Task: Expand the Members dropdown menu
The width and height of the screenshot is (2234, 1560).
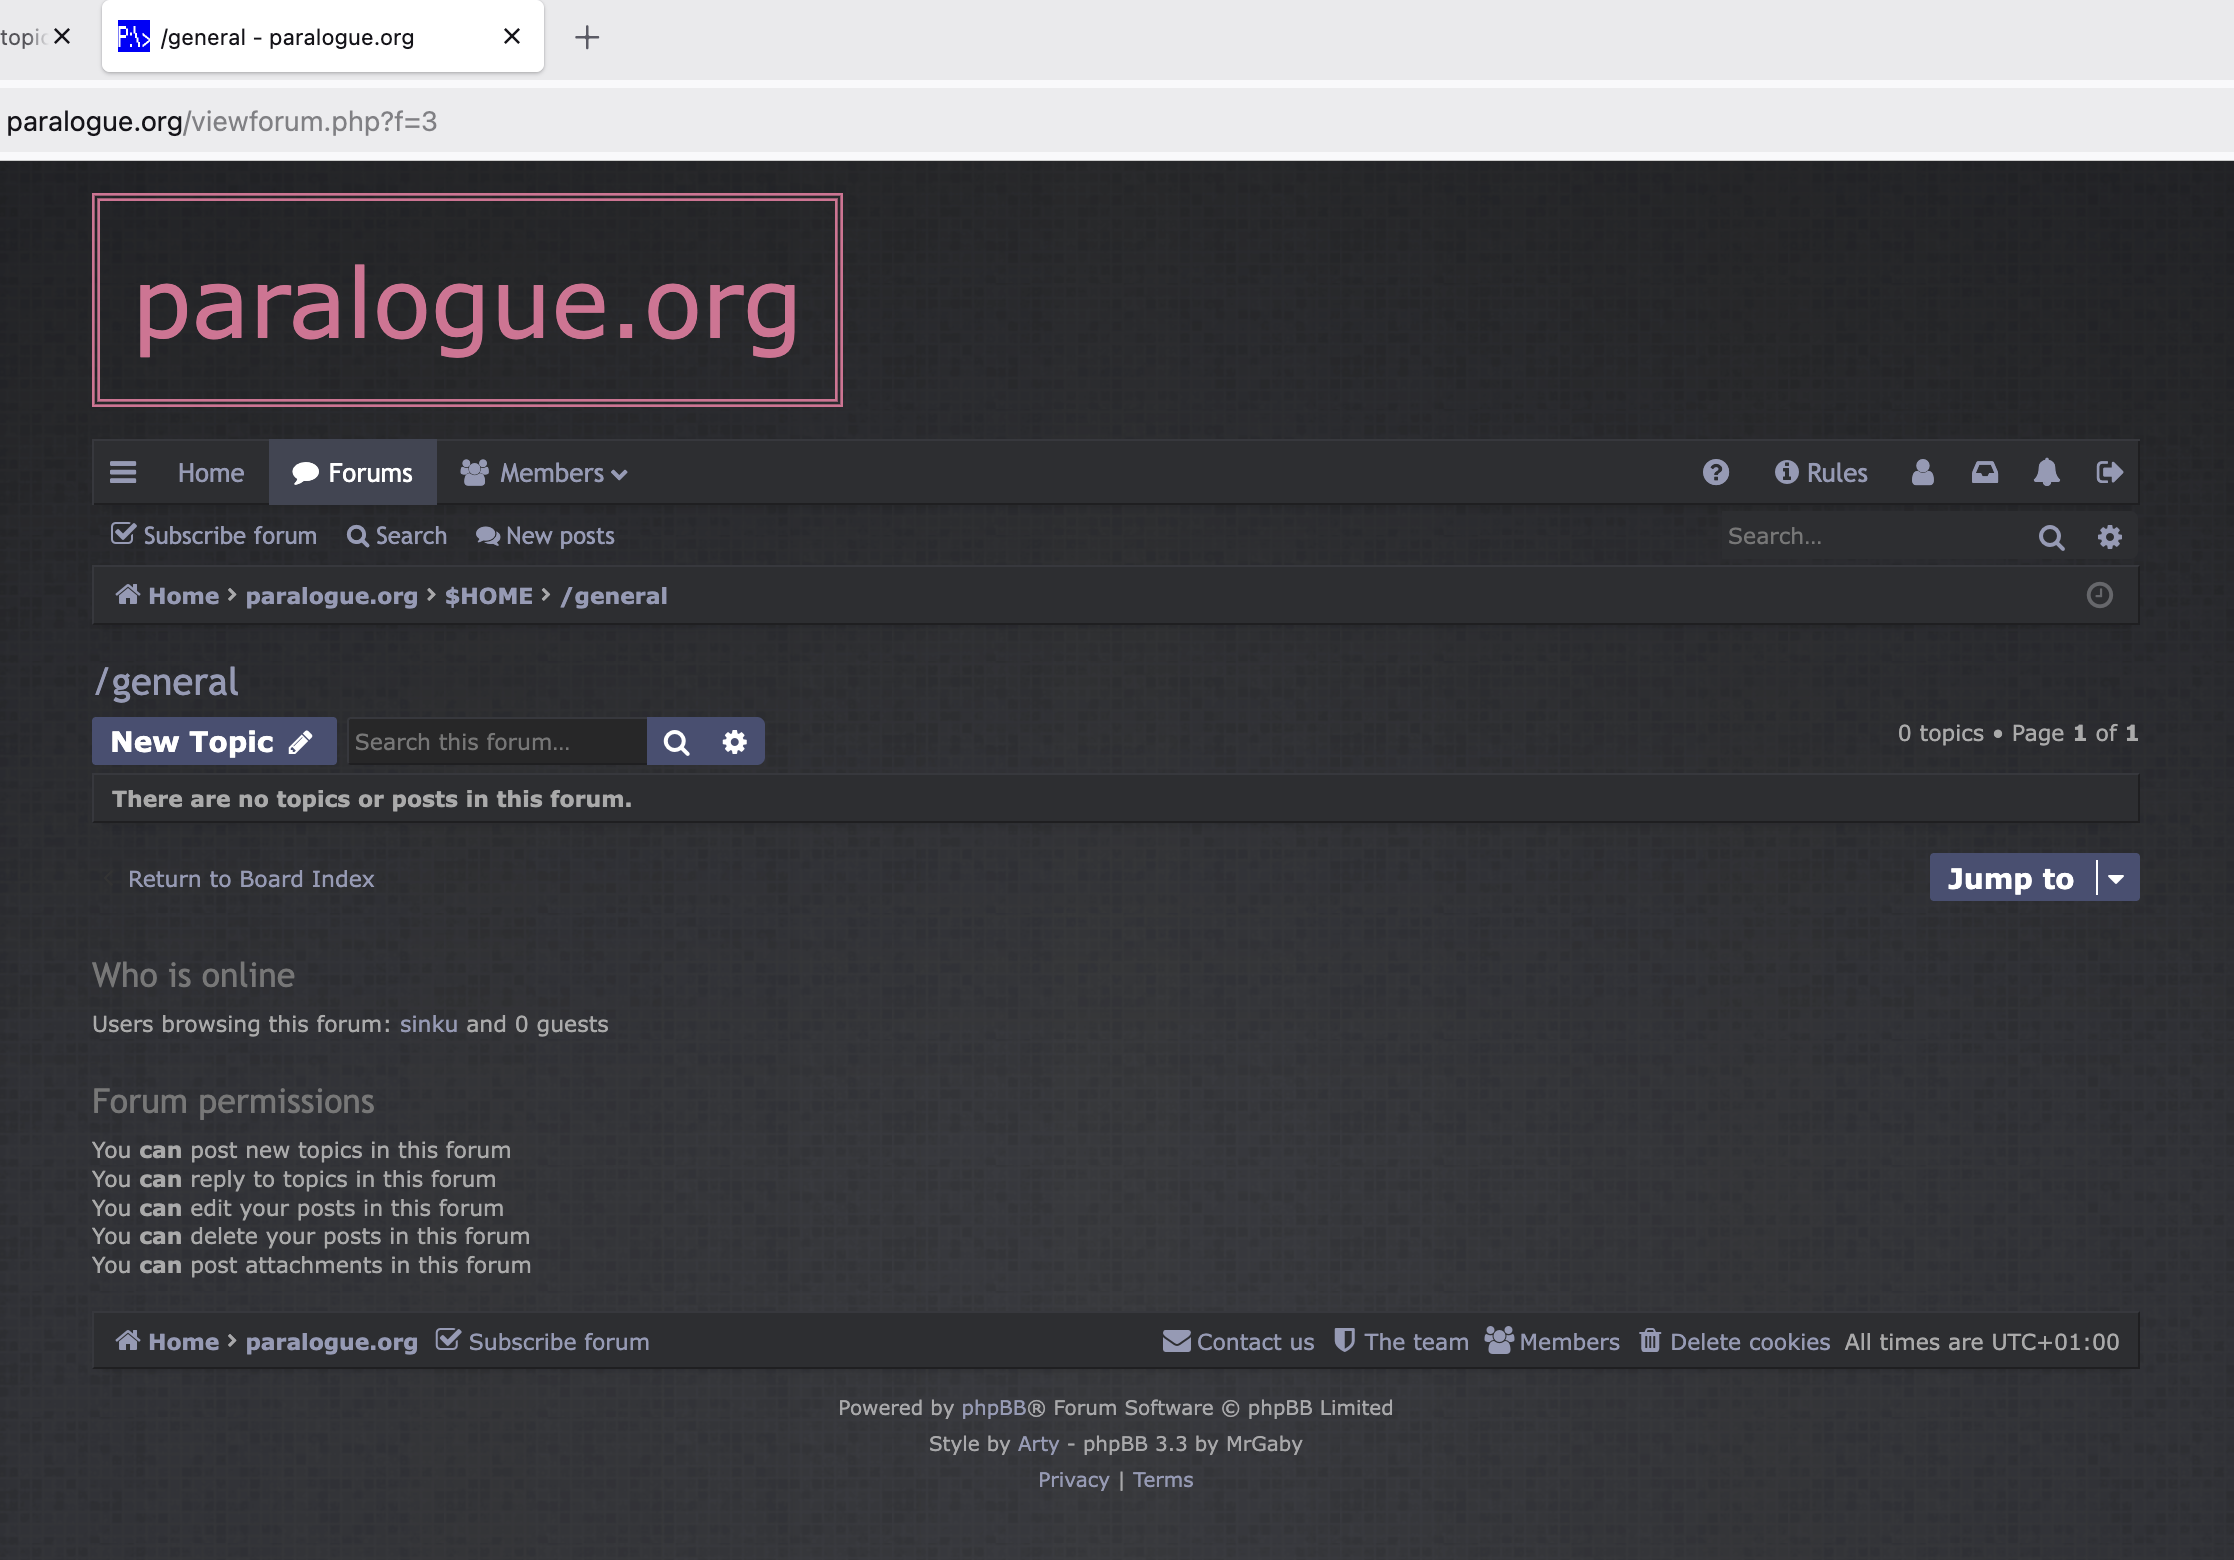Action: click(543, 473)
